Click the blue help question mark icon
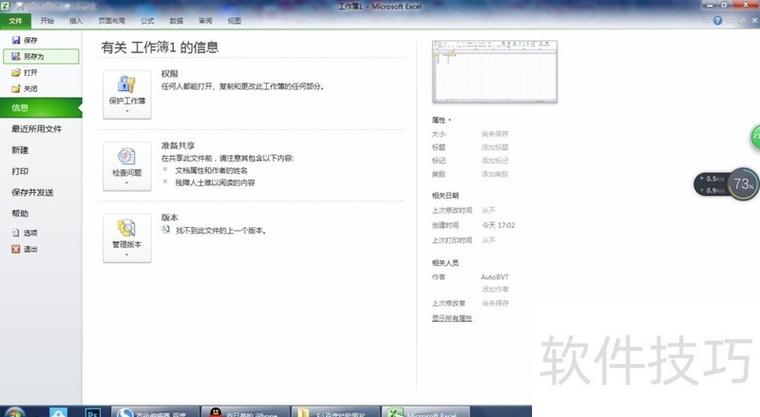Viewport: 760px width, 417px height. 717,20
